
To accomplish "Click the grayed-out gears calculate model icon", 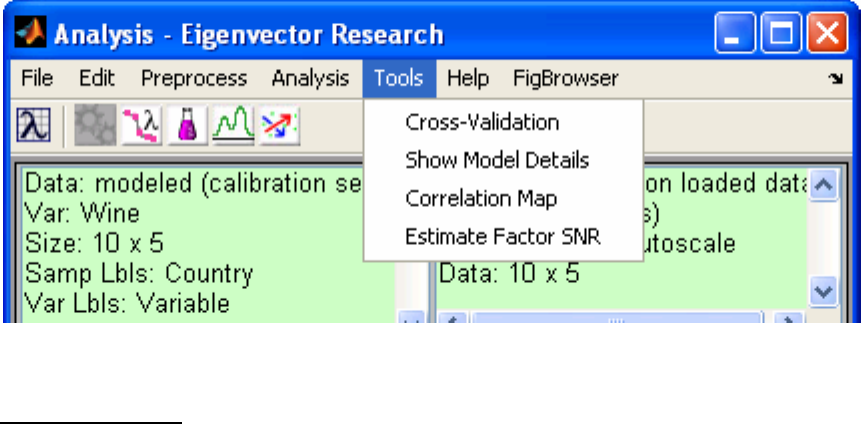I will [x=95, y=125].
